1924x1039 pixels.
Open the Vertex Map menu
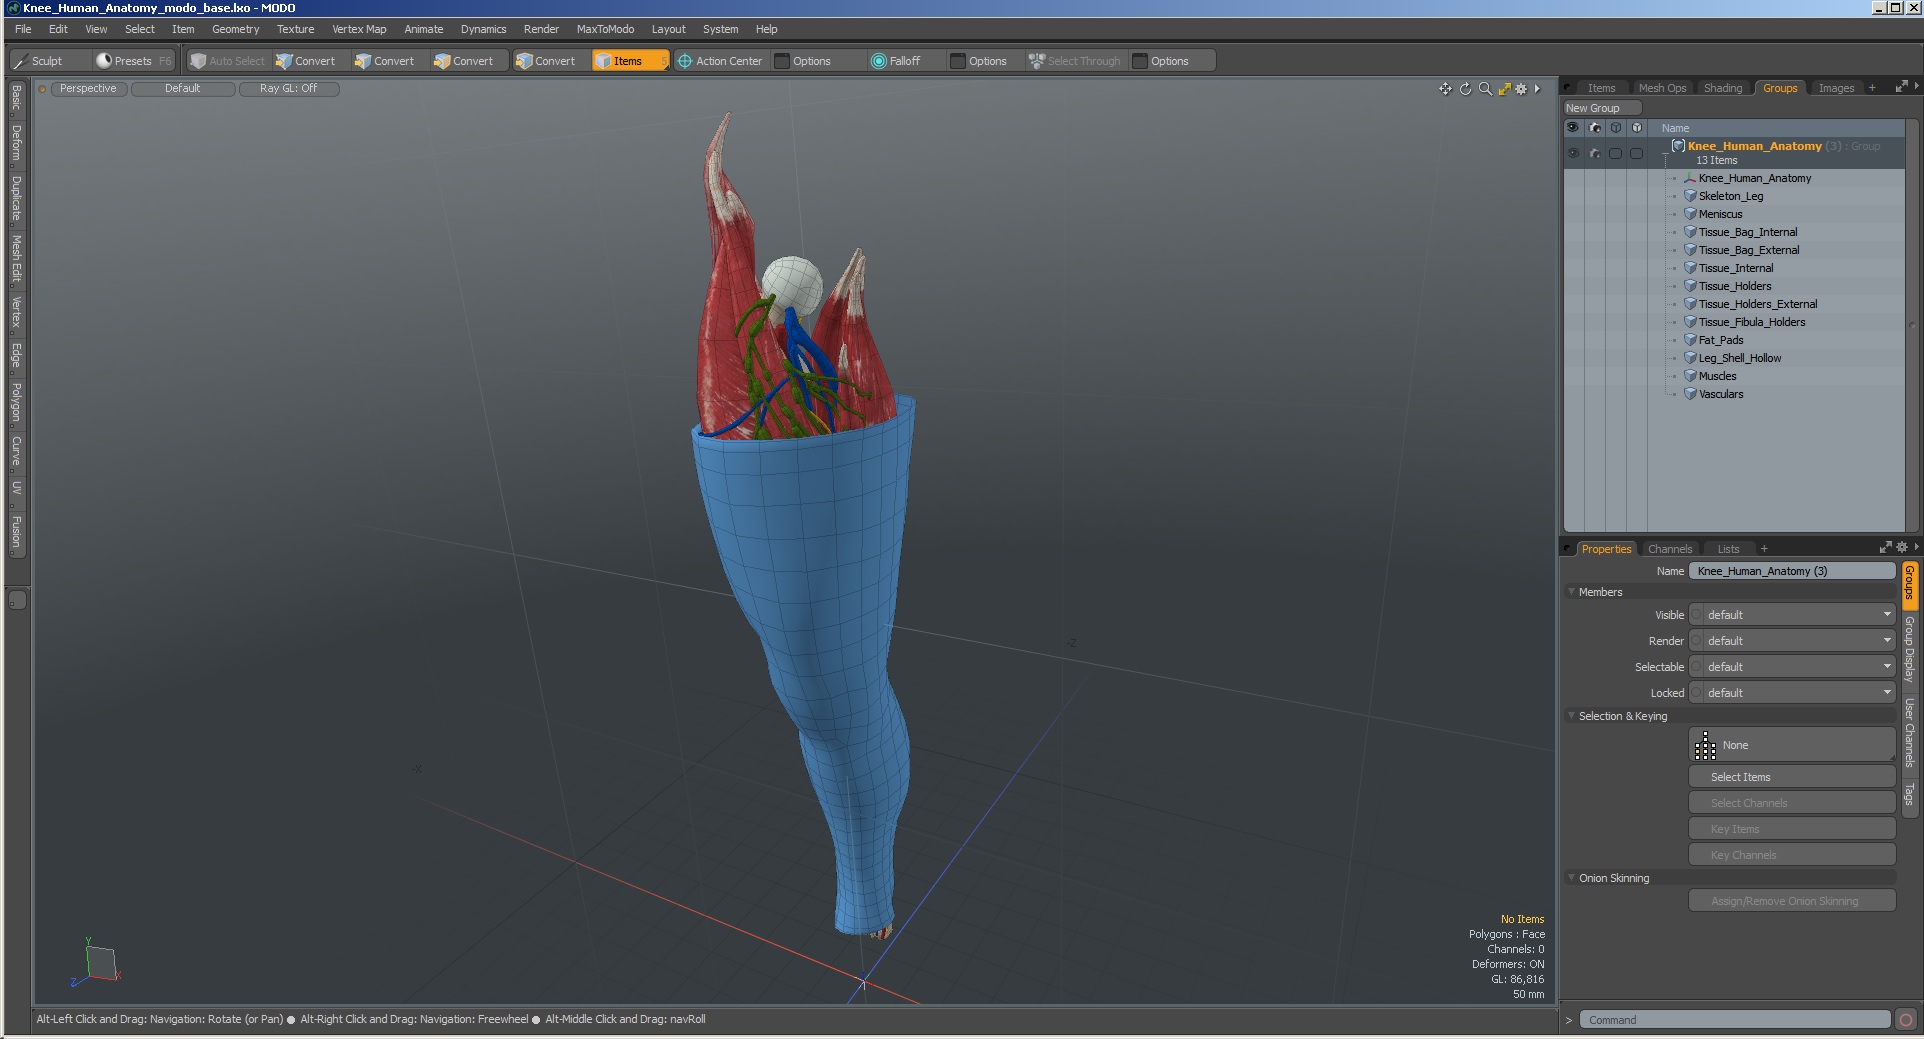pos(359,29)
